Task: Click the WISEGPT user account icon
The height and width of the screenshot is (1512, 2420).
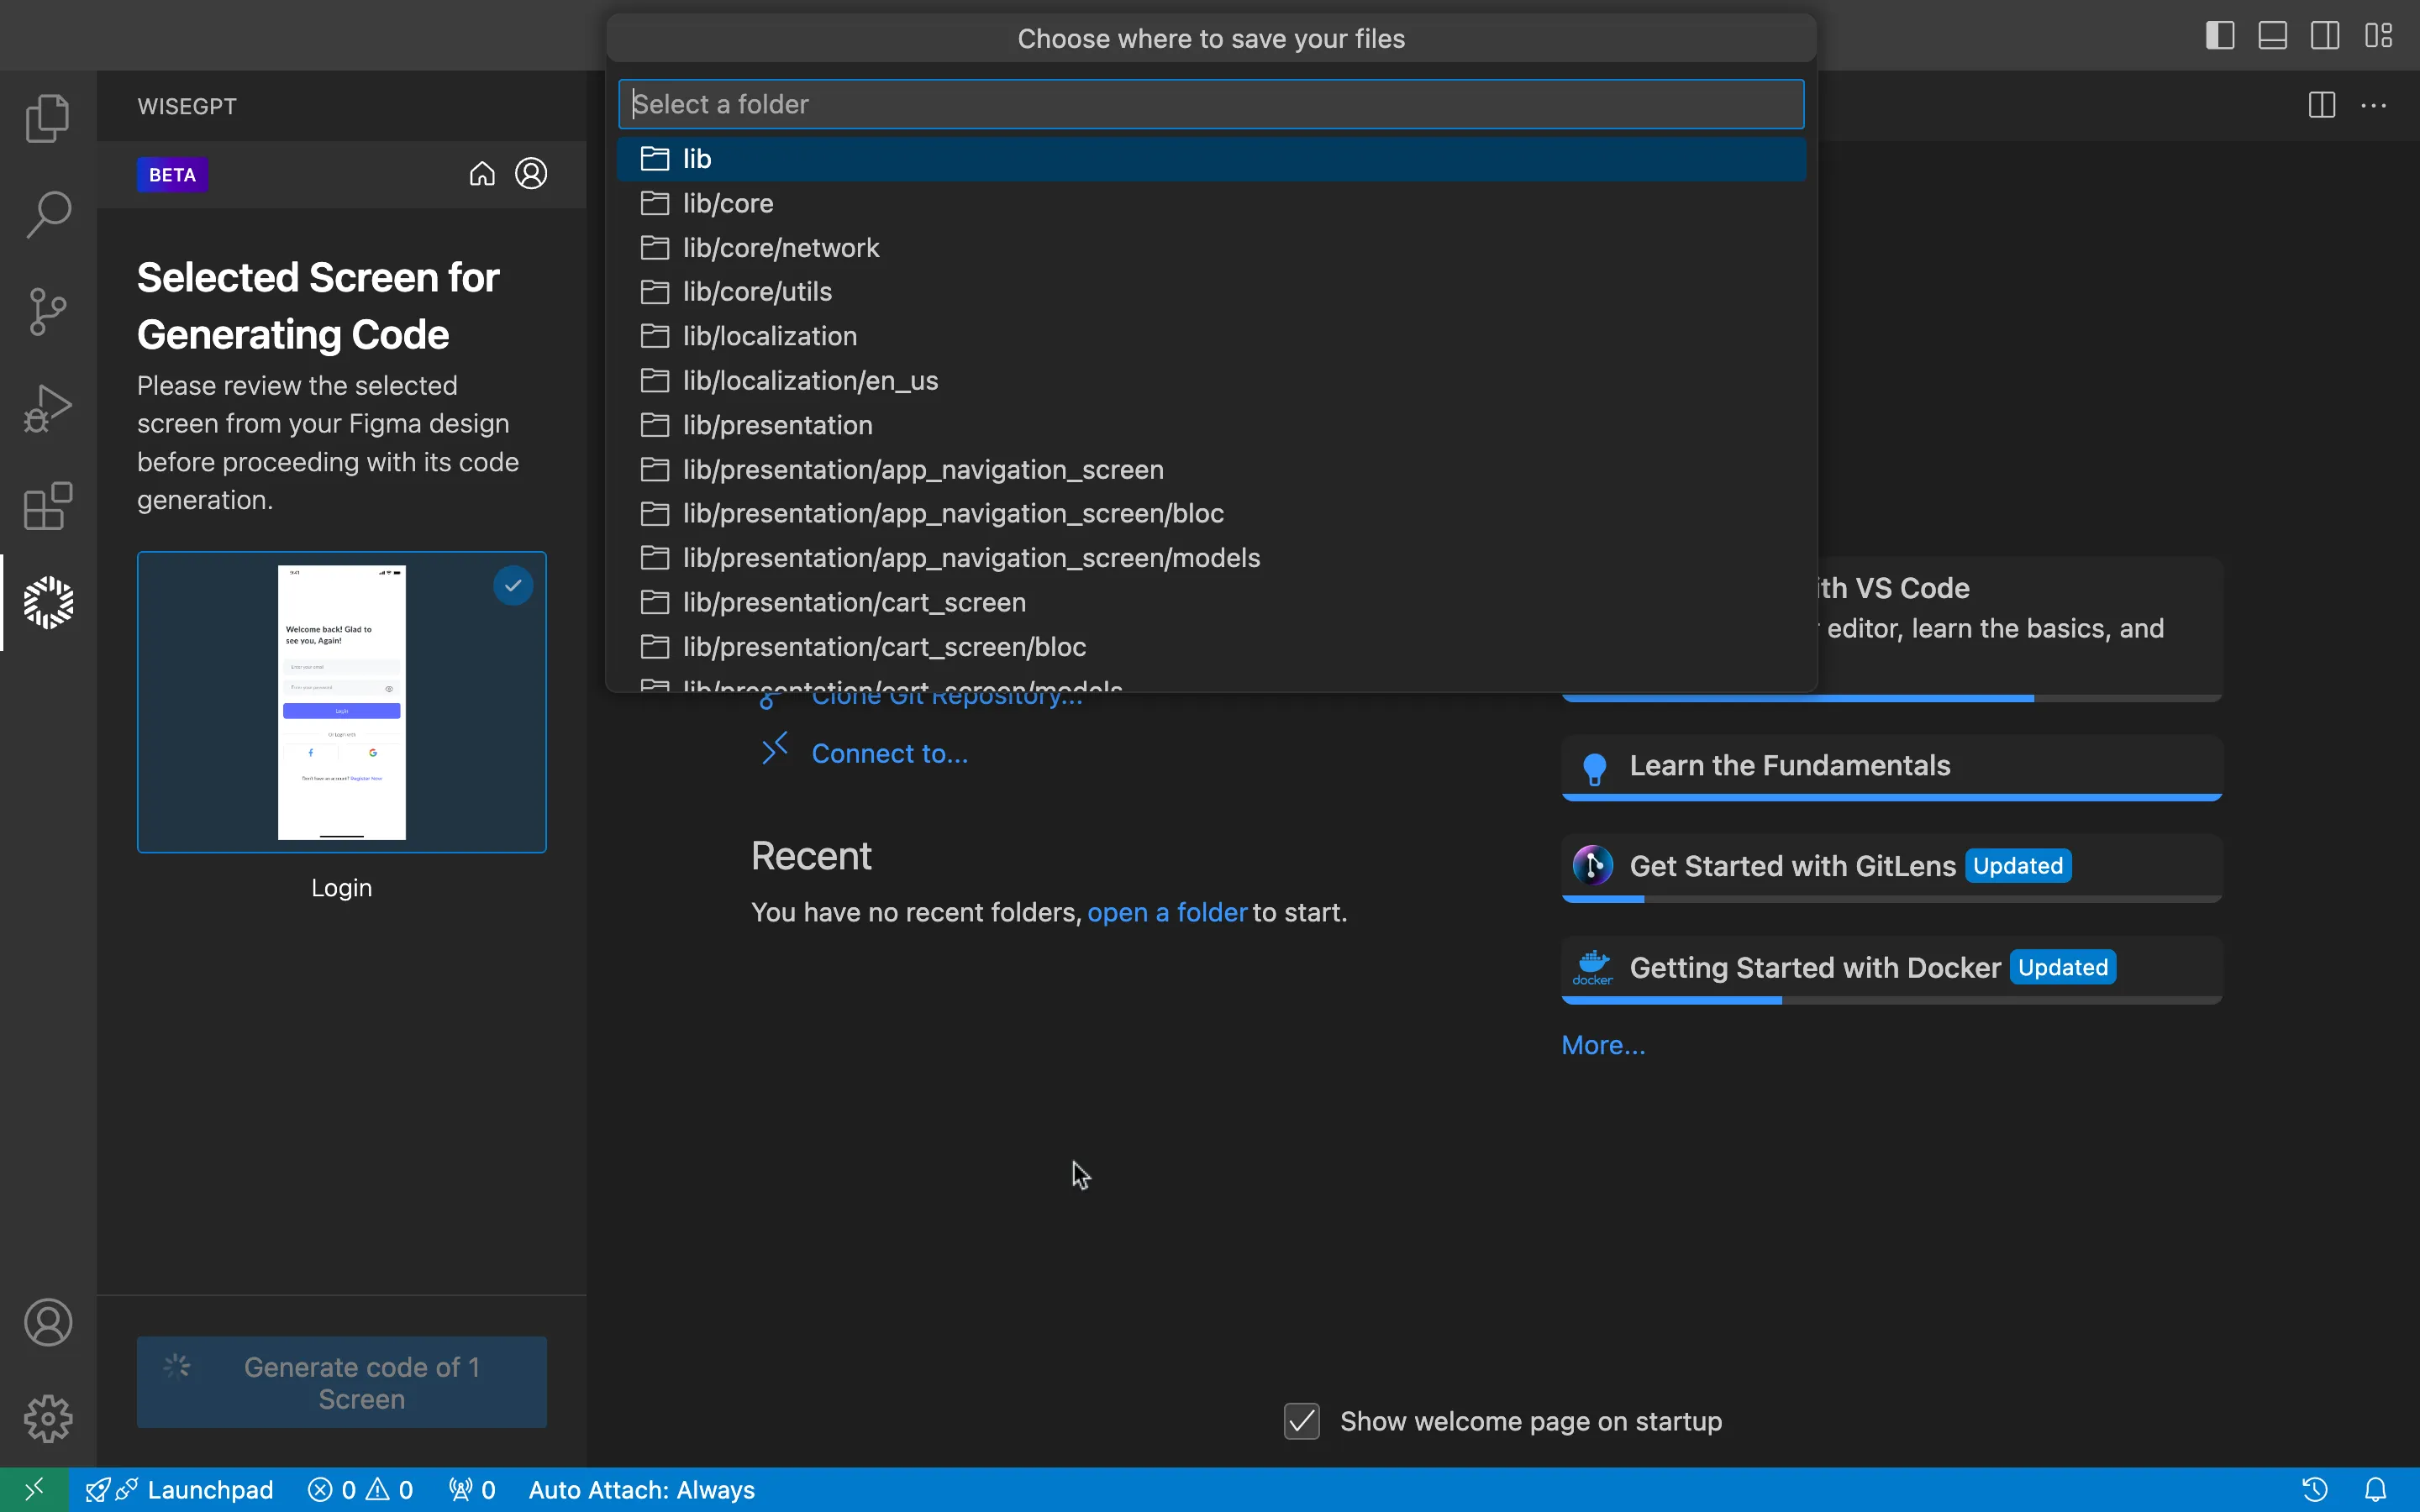Action: 531,171
